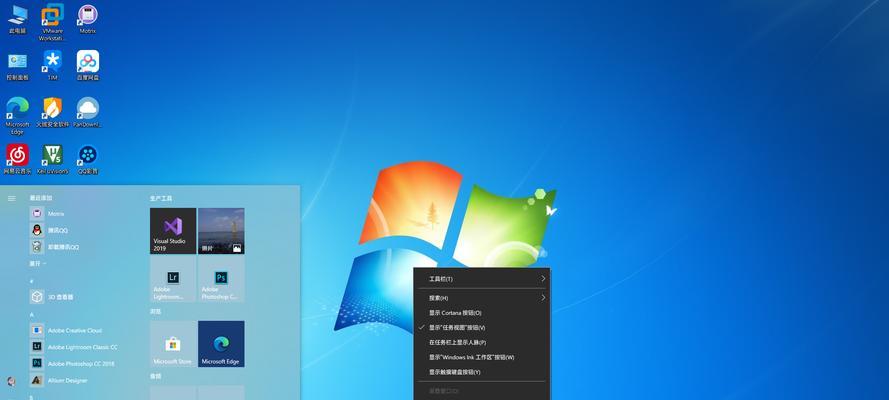Open the 控制面板 Control Panel desktop icon
This screenshot has height=400, width=889.
point(18,65)
